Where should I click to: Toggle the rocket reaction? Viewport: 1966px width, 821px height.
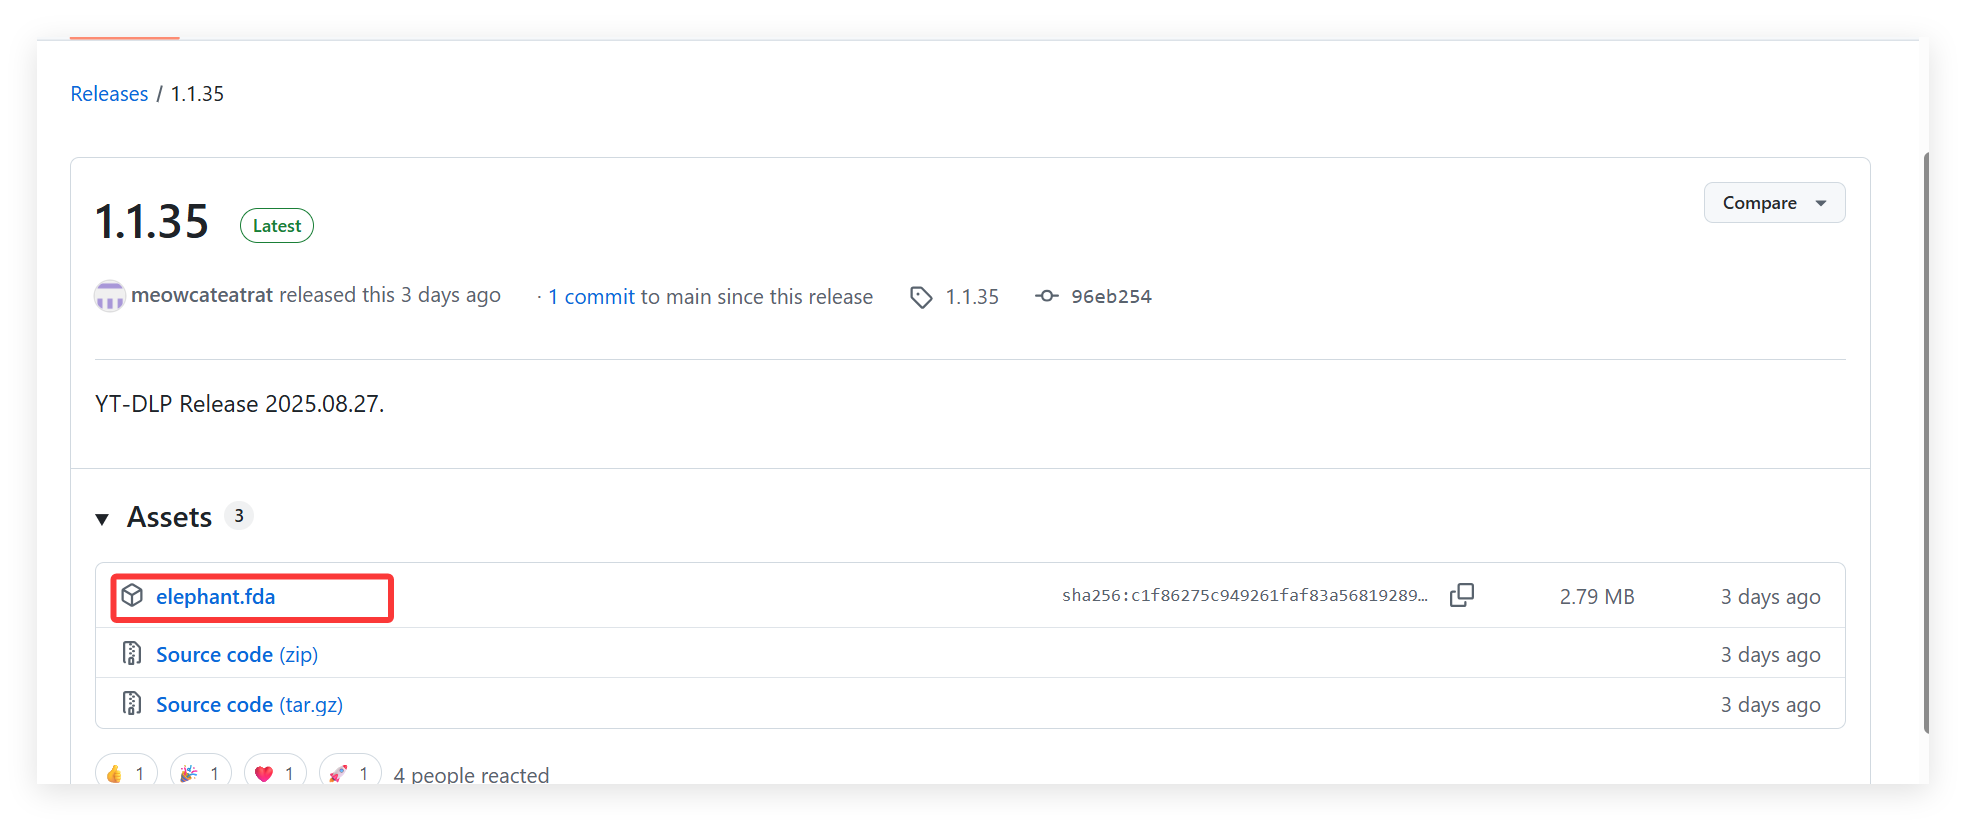point(350,773)
